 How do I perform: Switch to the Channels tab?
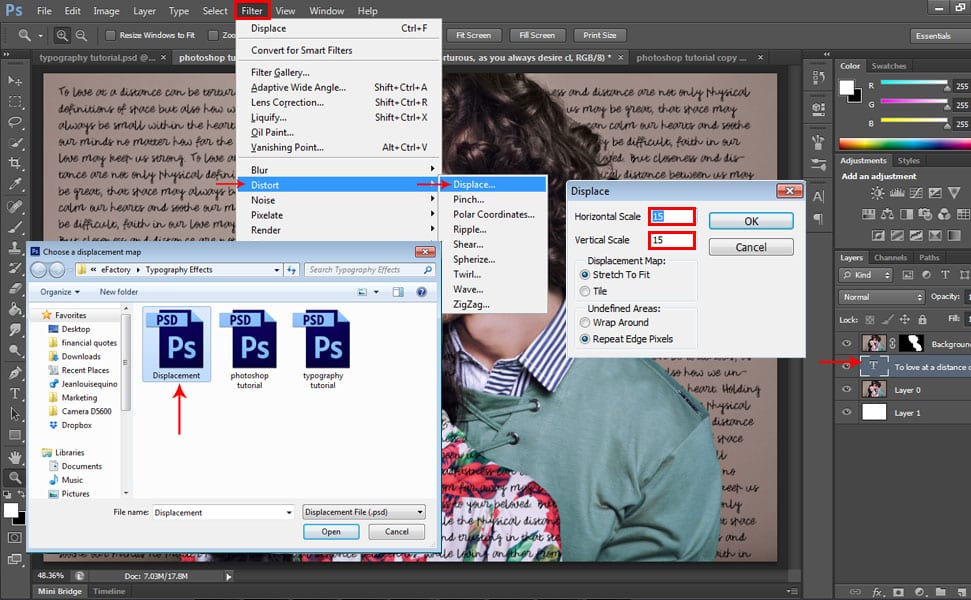(890, 258)
